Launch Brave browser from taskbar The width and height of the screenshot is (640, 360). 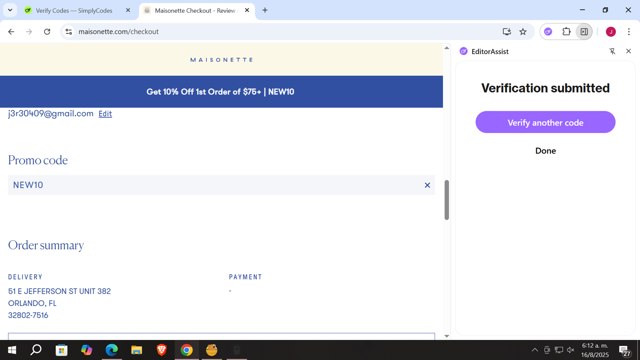coord(162,350)
